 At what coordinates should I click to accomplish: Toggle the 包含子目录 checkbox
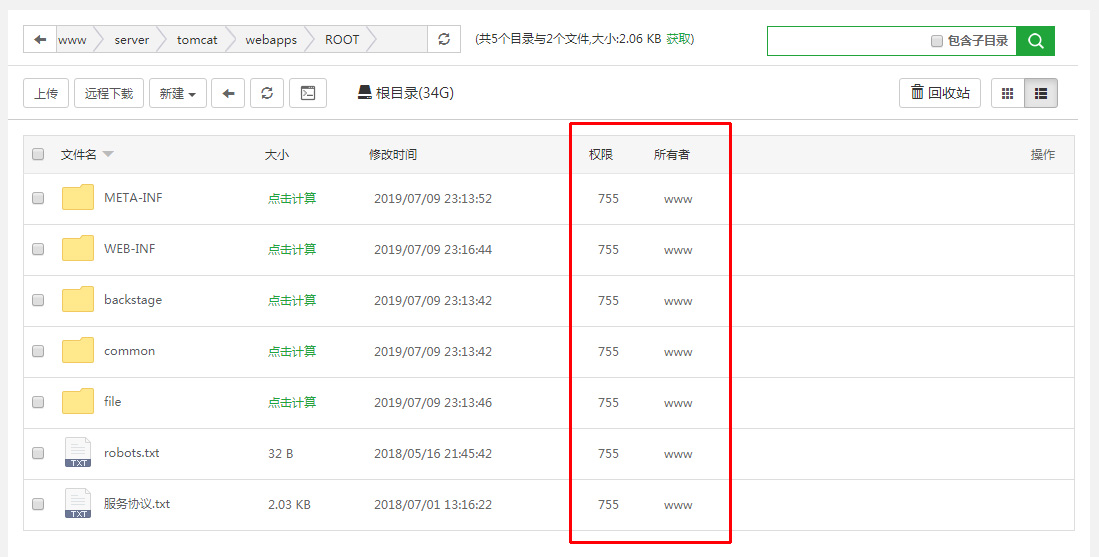(937, 41)
